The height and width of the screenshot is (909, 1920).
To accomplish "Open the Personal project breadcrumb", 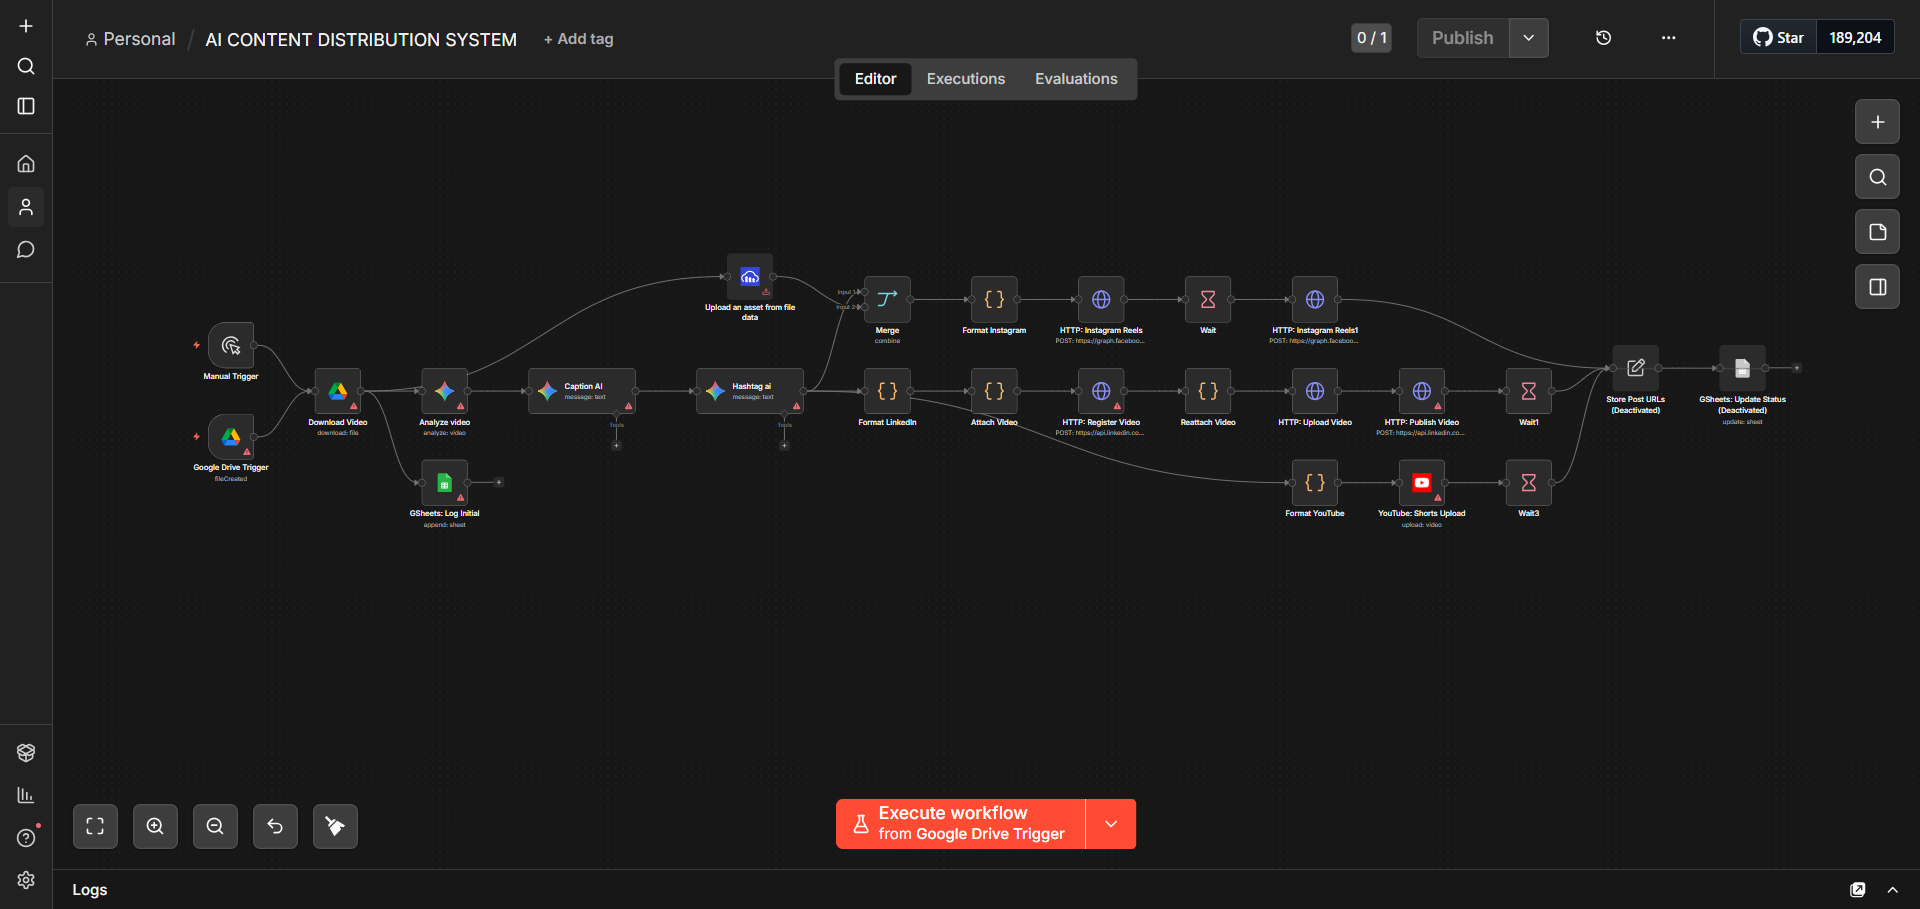I will click(x=130, y=39).
